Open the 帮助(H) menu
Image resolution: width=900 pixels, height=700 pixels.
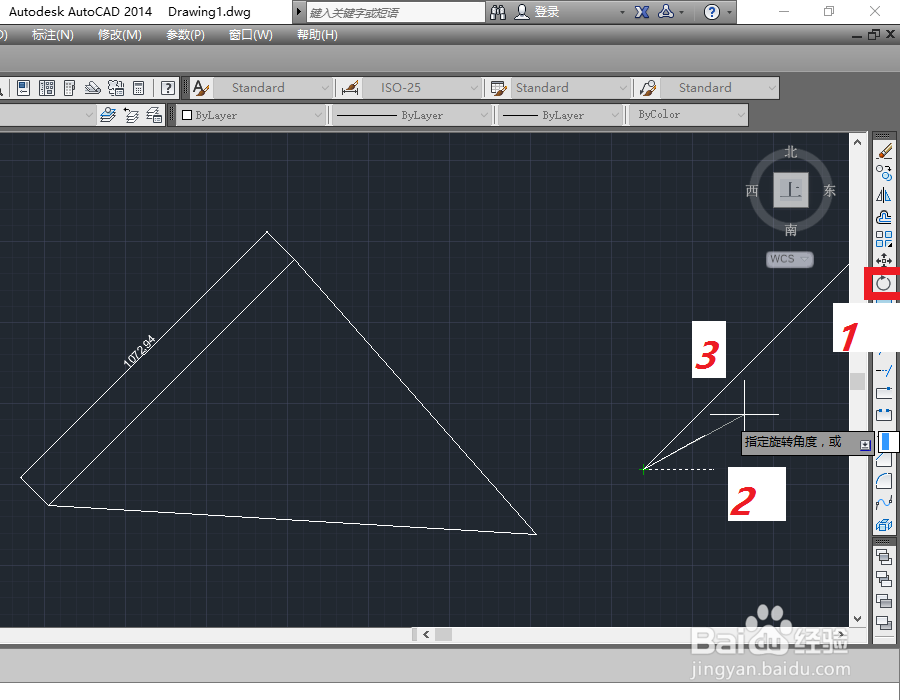coord(317,35)
